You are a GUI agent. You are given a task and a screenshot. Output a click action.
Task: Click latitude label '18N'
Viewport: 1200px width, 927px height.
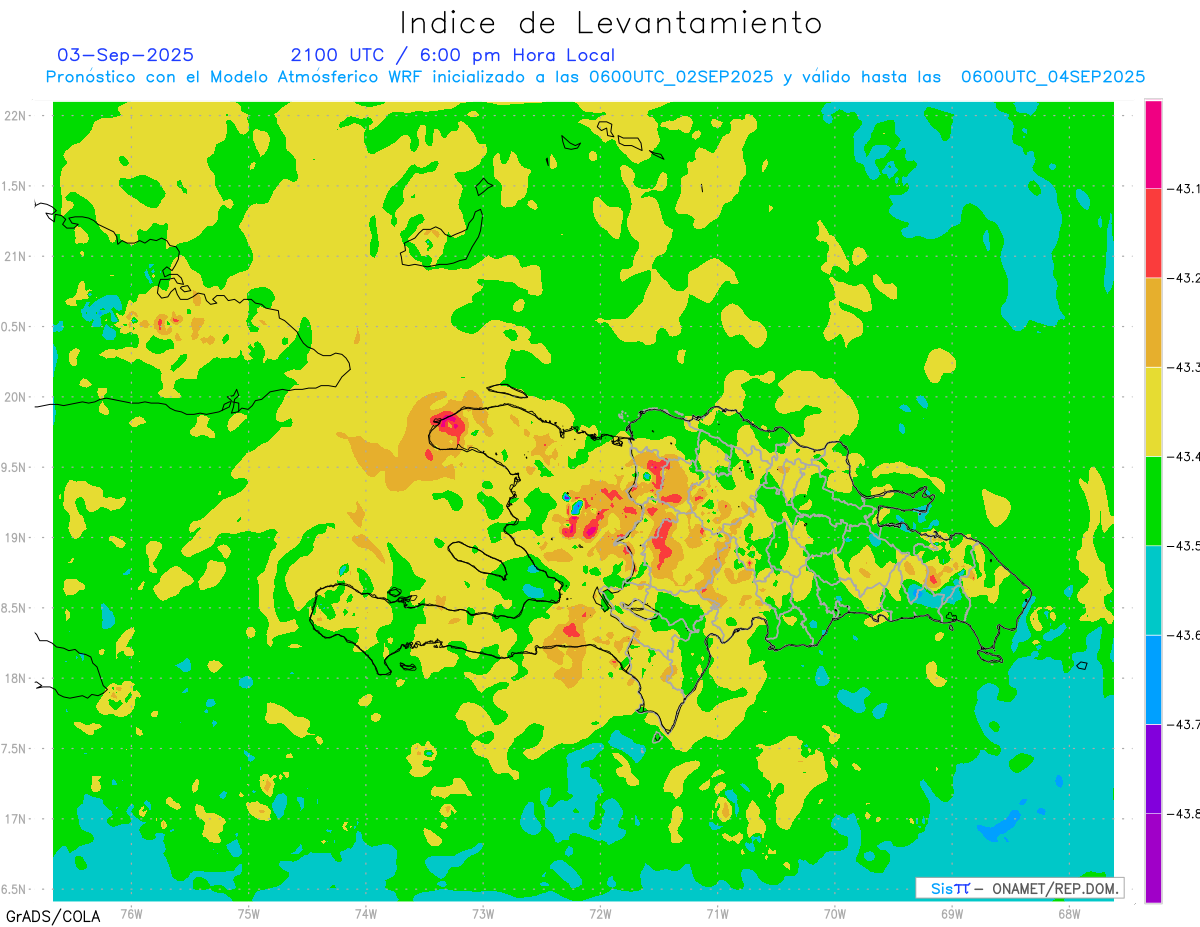tap(16, 678)
